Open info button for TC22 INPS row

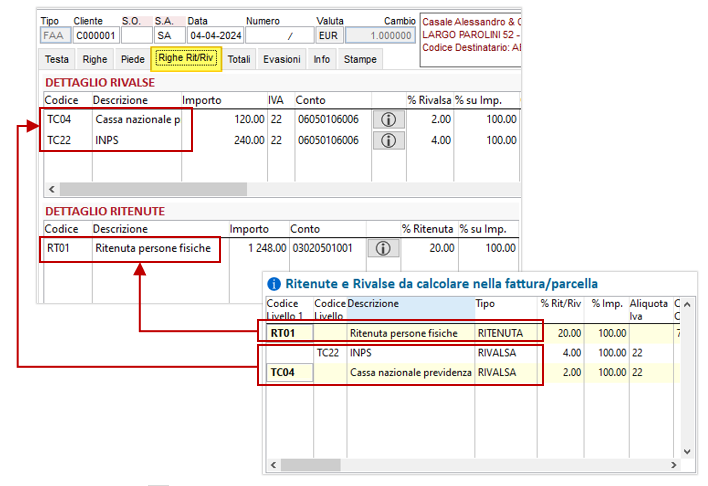click(x=388, y=140)
